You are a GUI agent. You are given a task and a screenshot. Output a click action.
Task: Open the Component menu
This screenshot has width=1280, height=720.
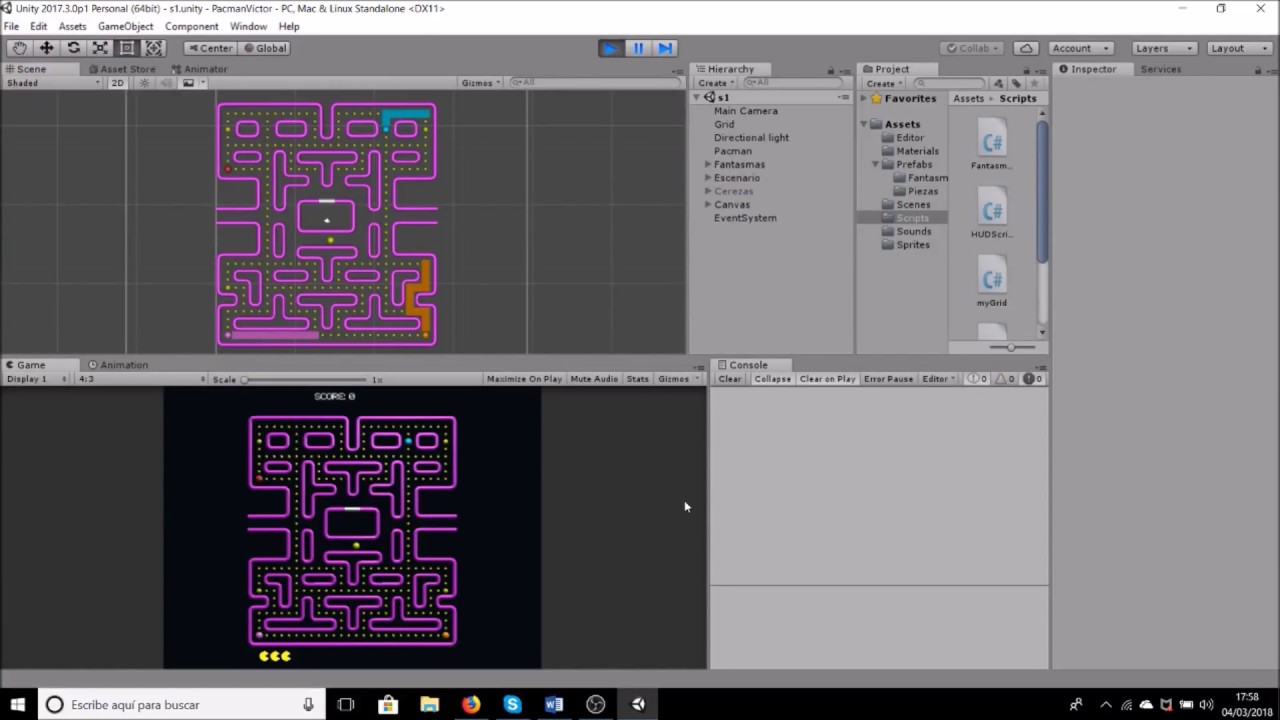[x=192, y=26]
